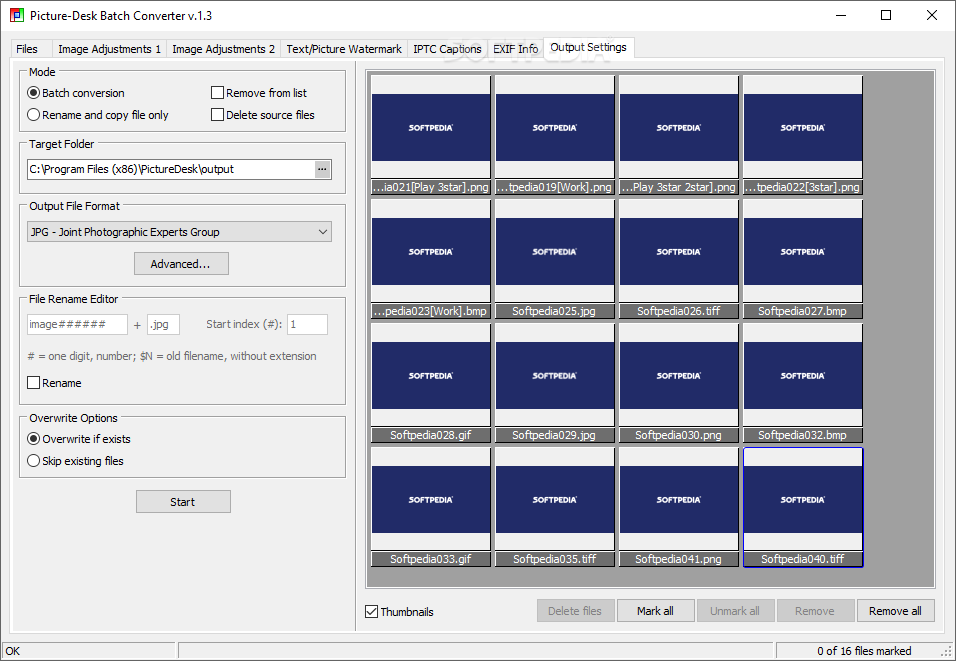
Task: Open target folder browse button
Action: coord(323,170)
